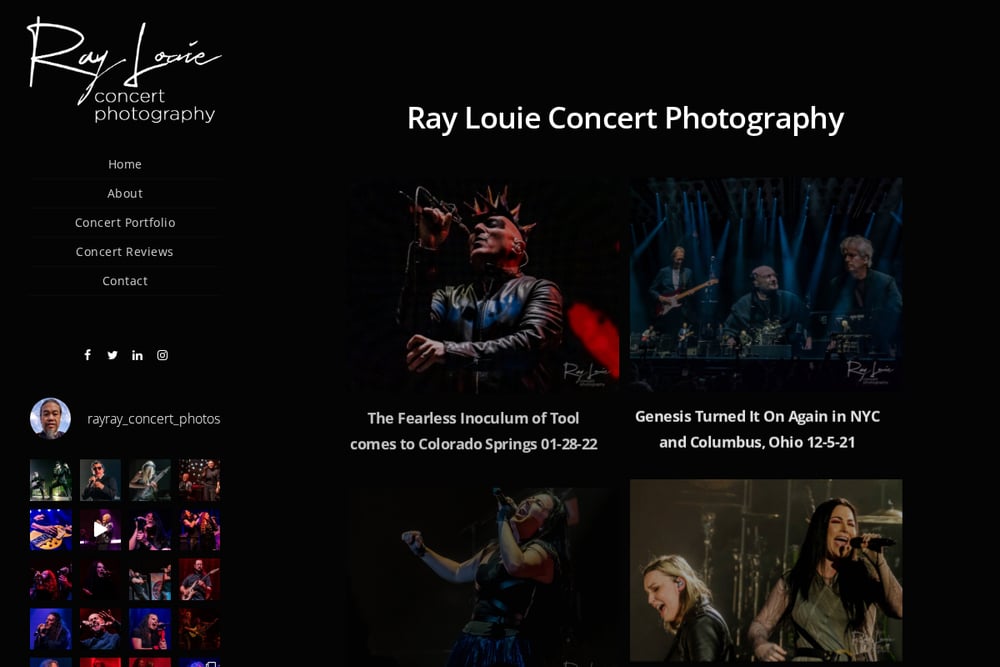Open the About page
The image size is (1000, 667).
point(125,193)
